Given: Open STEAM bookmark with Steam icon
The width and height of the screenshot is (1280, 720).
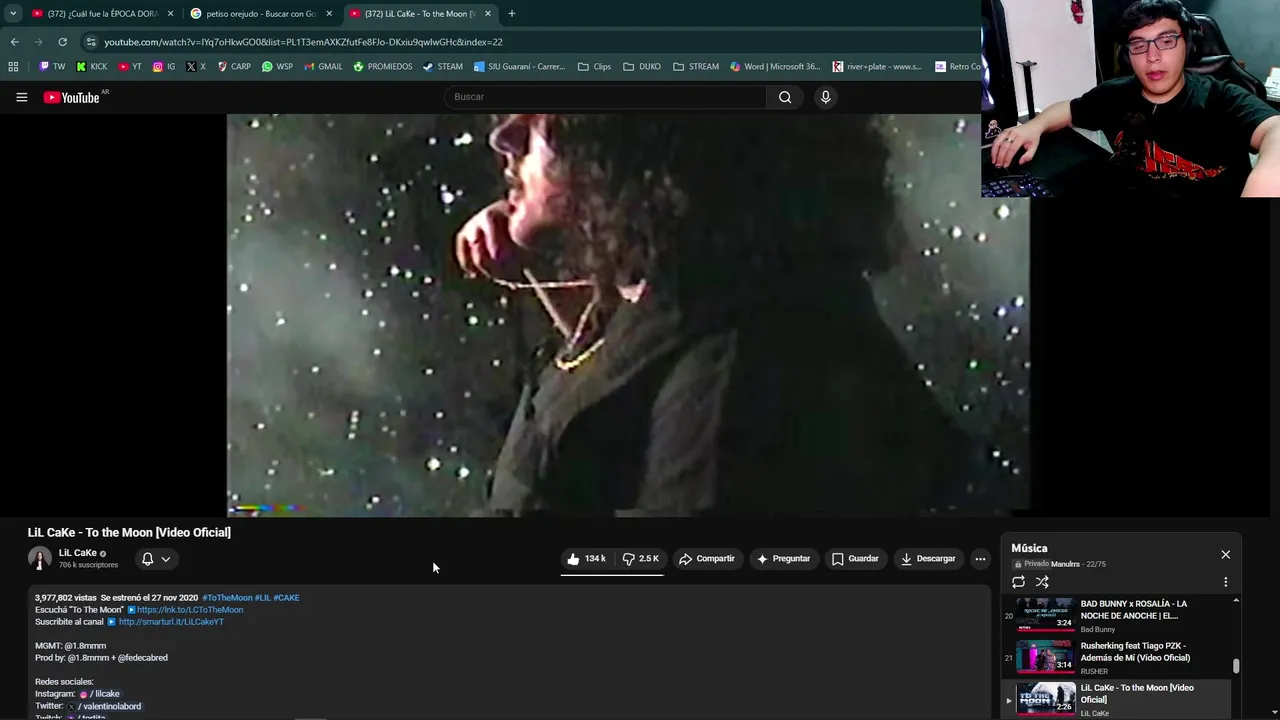Looking at the screenshot, I should [442, 67].
